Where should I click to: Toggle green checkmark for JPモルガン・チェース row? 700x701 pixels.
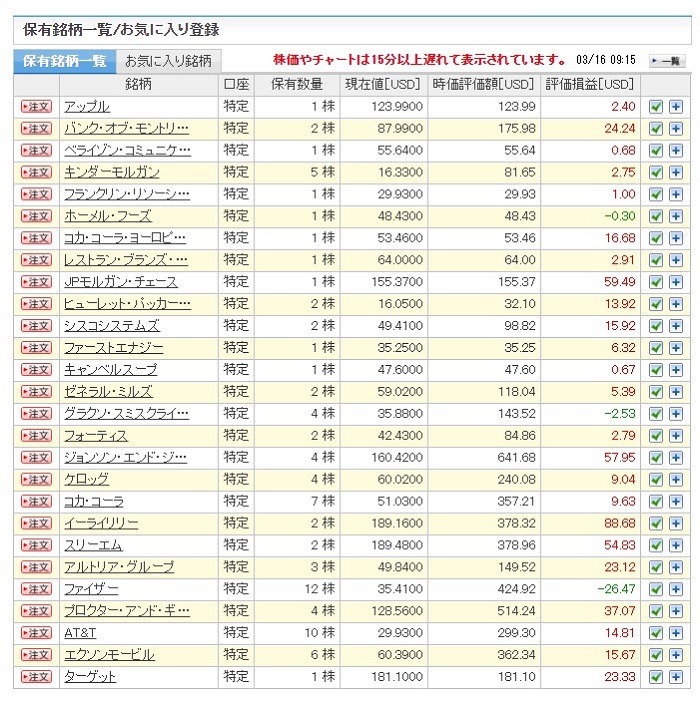pos(656,282)
